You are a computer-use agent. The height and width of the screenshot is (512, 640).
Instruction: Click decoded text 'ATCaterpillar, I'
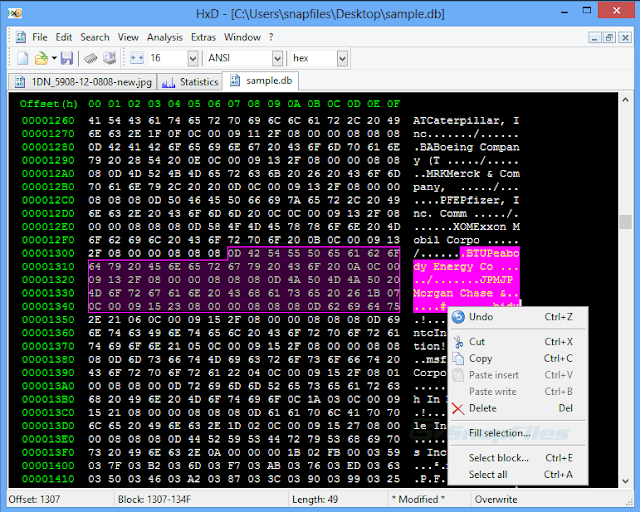tap(466, 120)
